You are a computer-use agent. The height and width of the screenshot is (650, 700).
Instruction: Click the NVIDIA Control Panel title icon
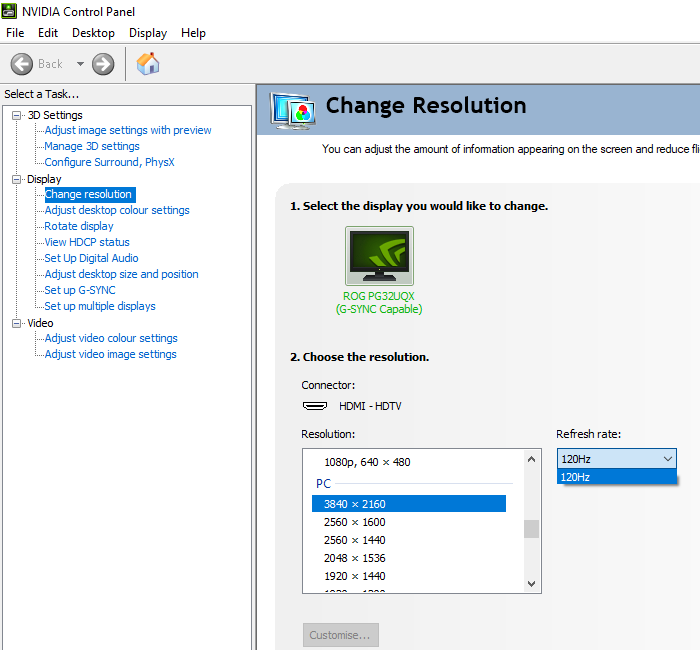point(9,11)
